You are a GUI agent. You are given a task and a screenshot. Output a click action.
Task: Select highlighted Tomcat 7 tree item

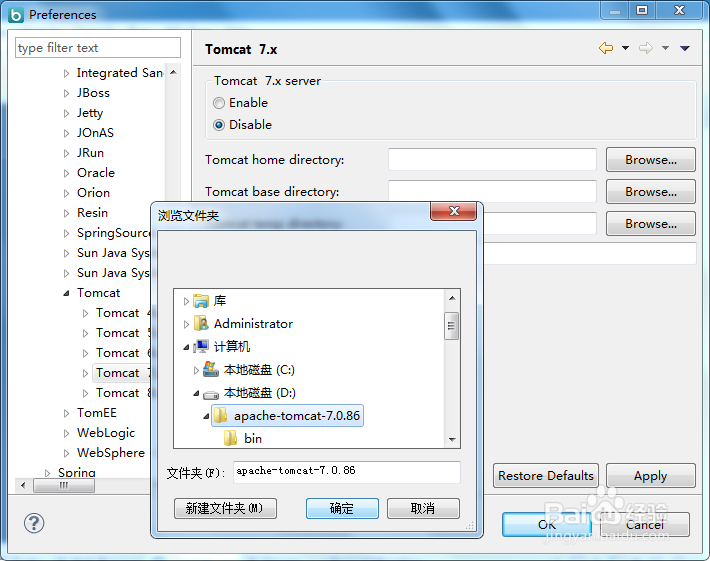point(121,373)
